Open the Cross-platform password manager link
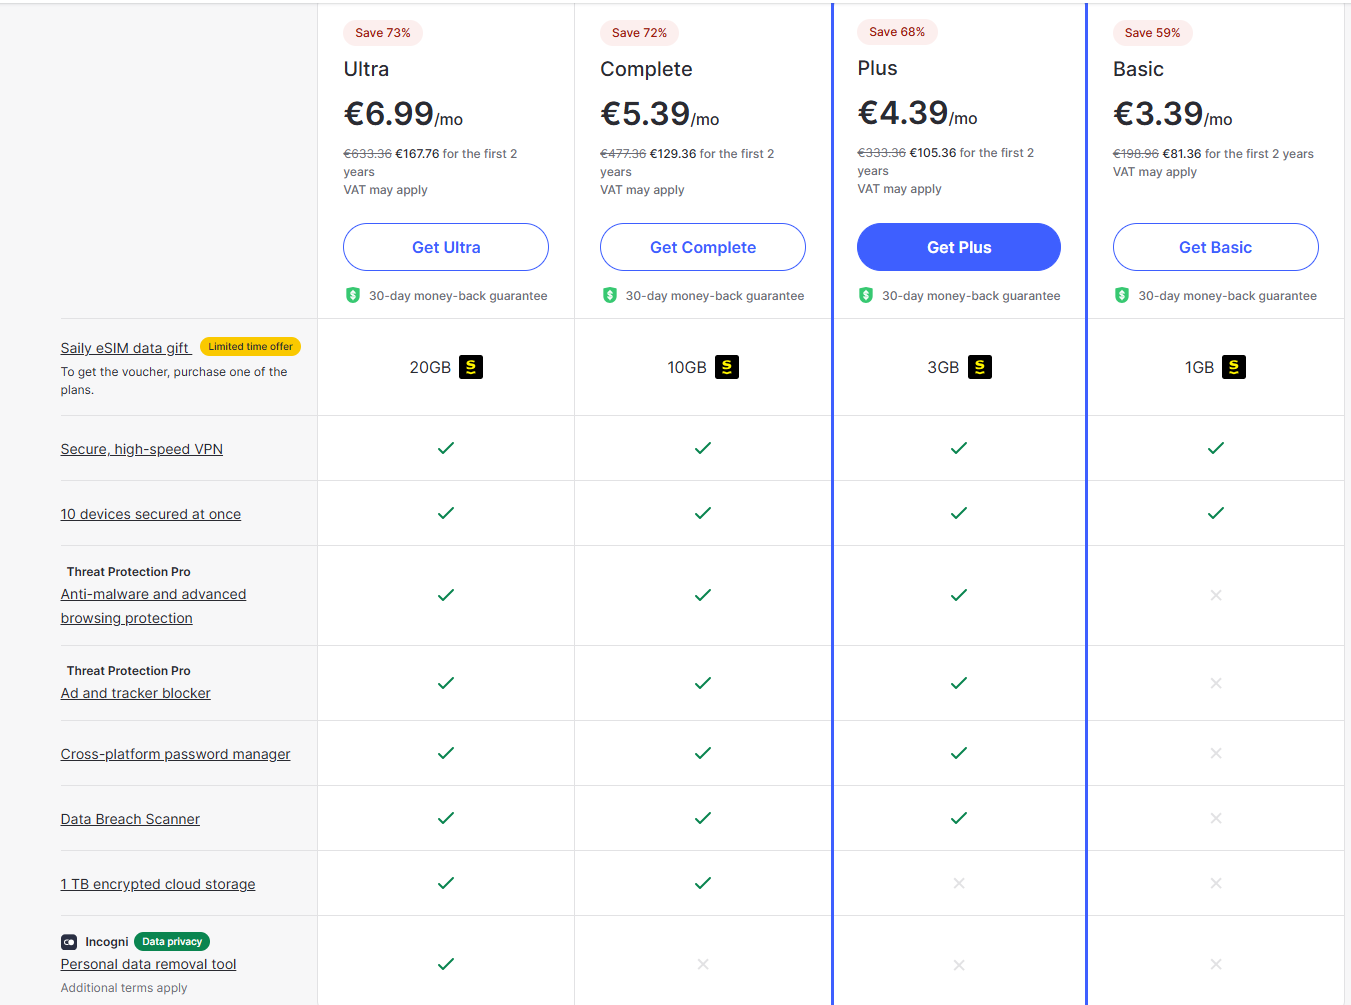 coord(176,754)
